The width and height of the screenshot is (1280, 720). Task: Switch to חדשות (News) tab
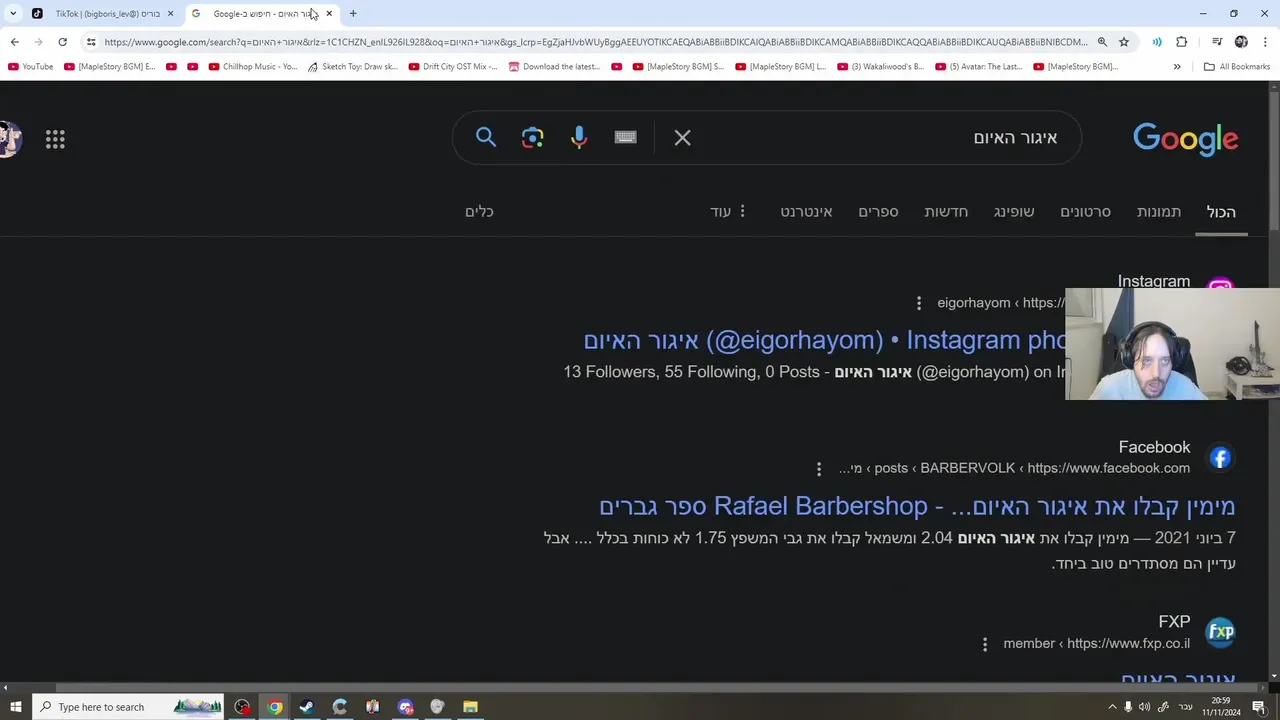(946, 212)
